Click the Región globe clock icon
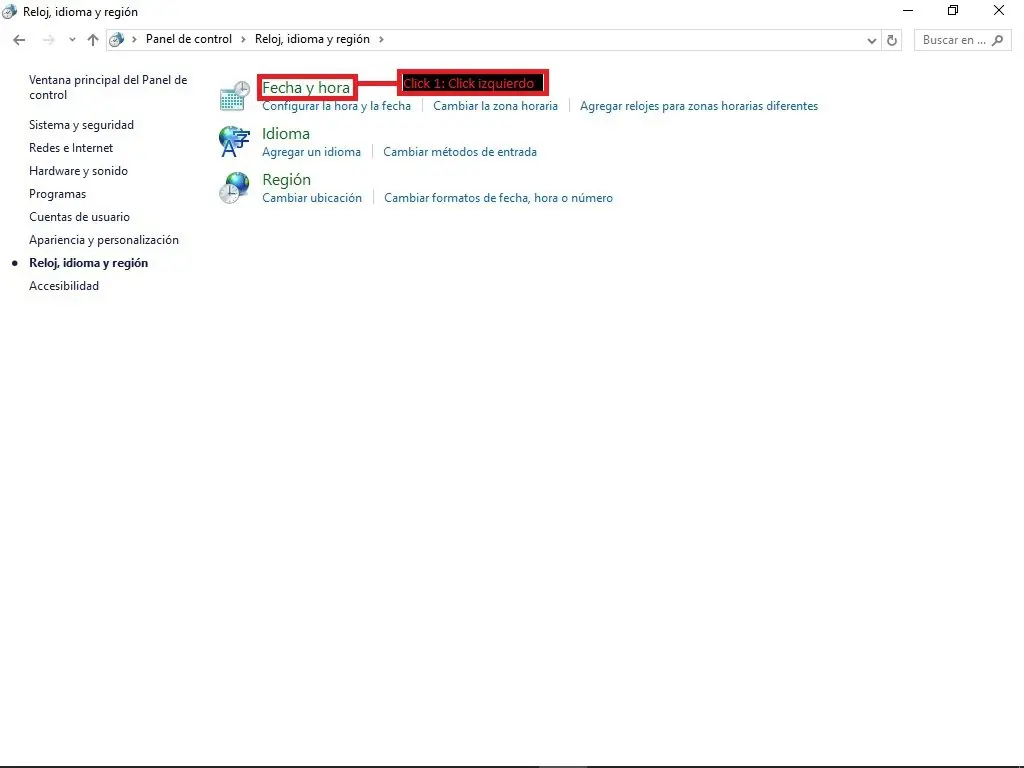The image size is (1024, 768). (234, 188)
